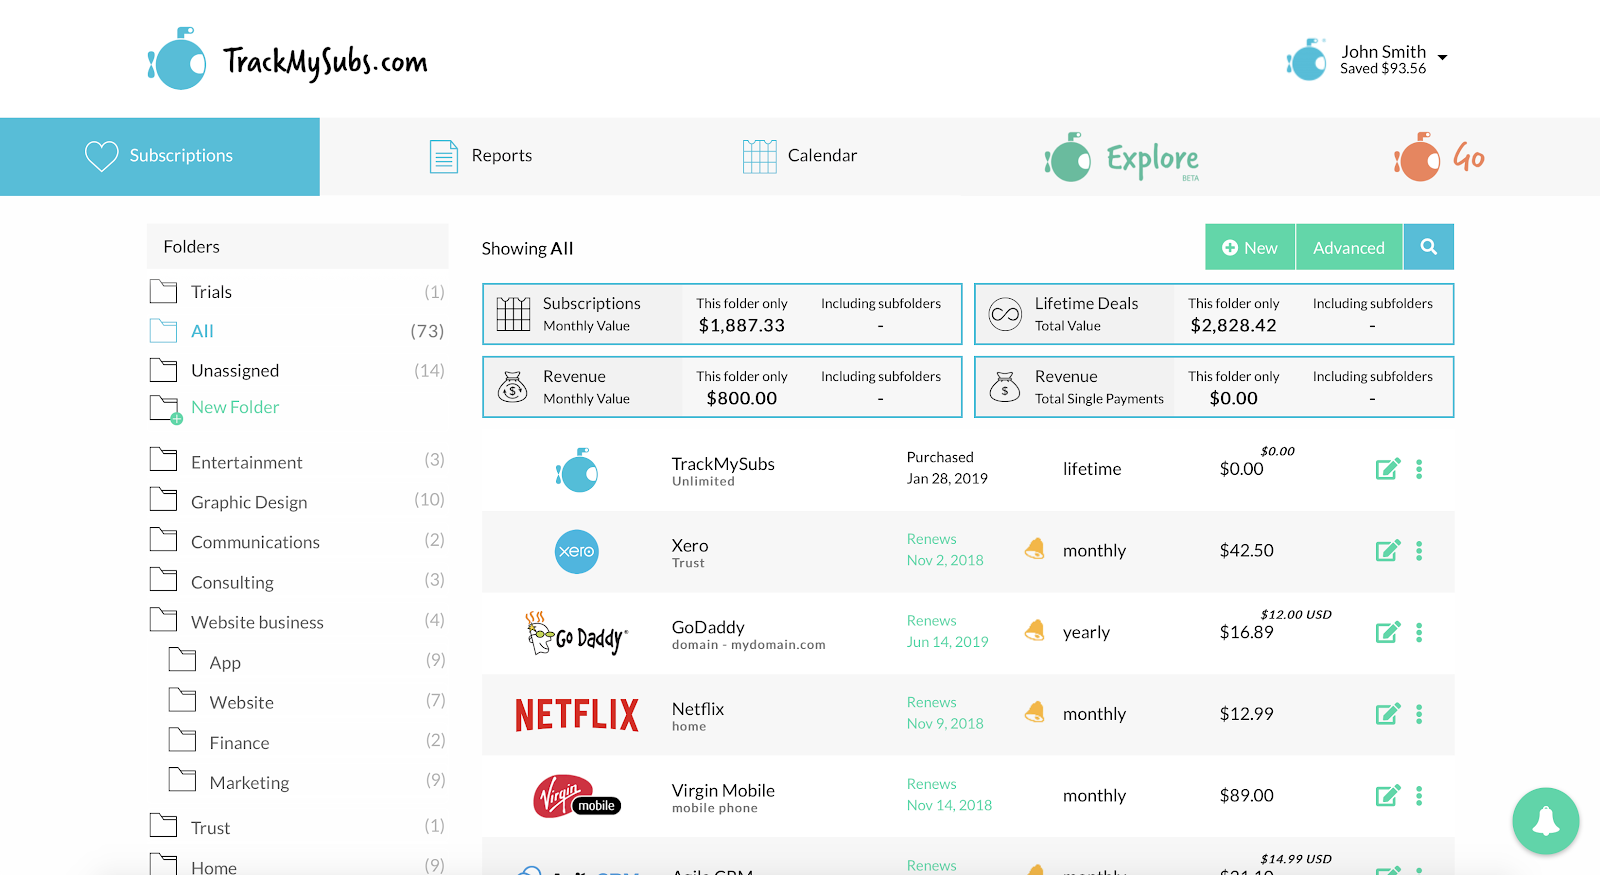Open the Calendar tab

tap(800, 156)
